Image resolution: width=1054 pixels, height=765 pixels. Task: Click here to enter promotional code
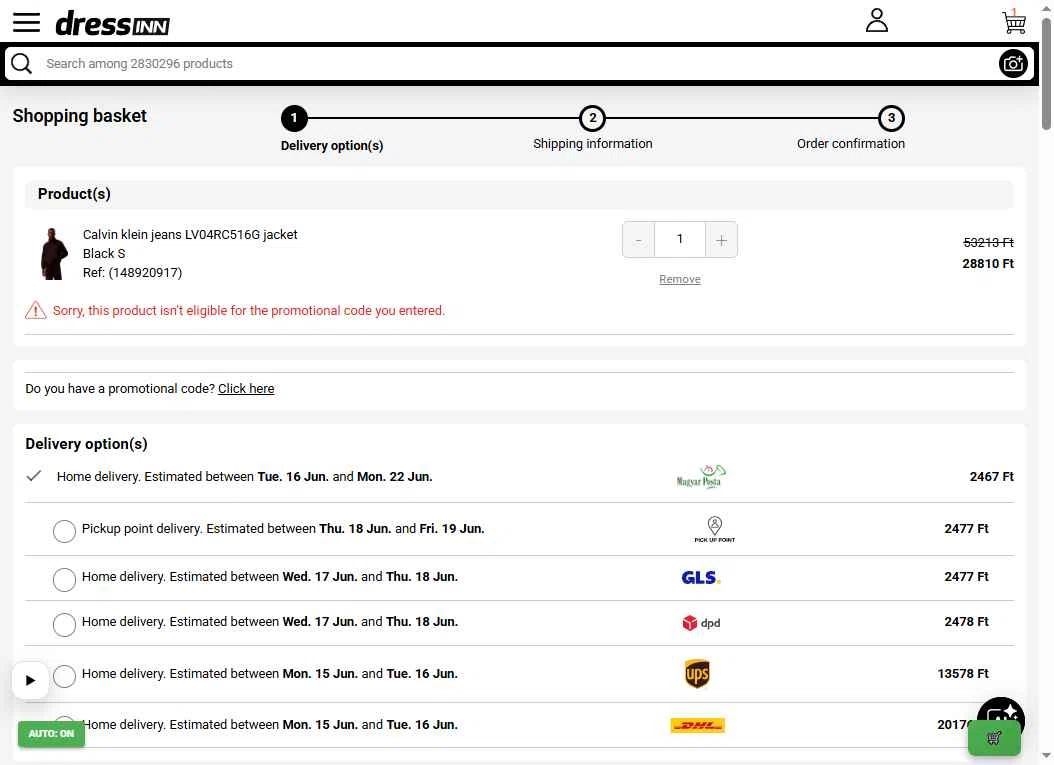[x=246, y=389]
